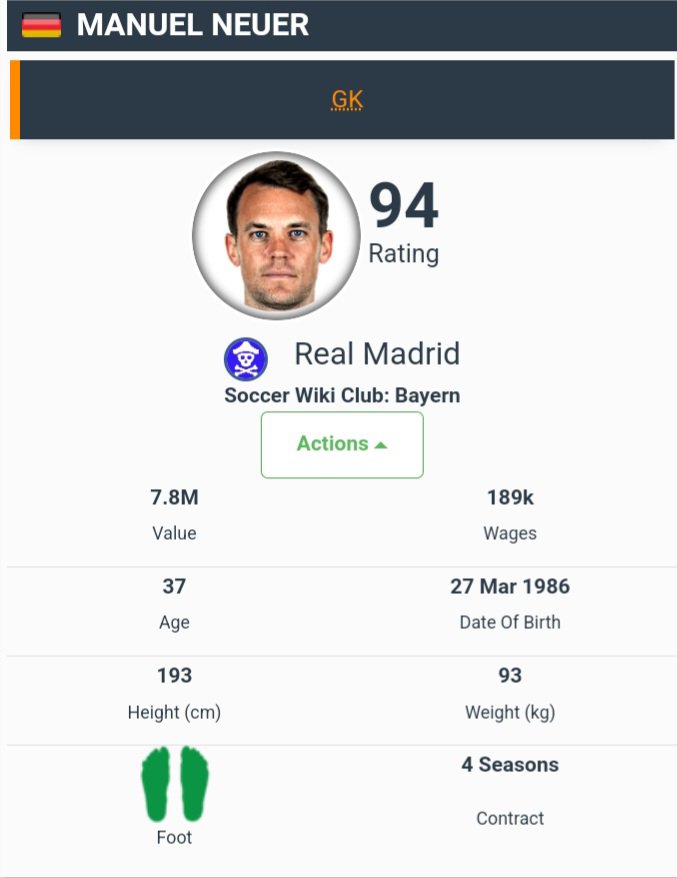This screenshot has width=677, height=878.
Task: Click the Real Madrid club badge icon
Action: coord(245,357)
